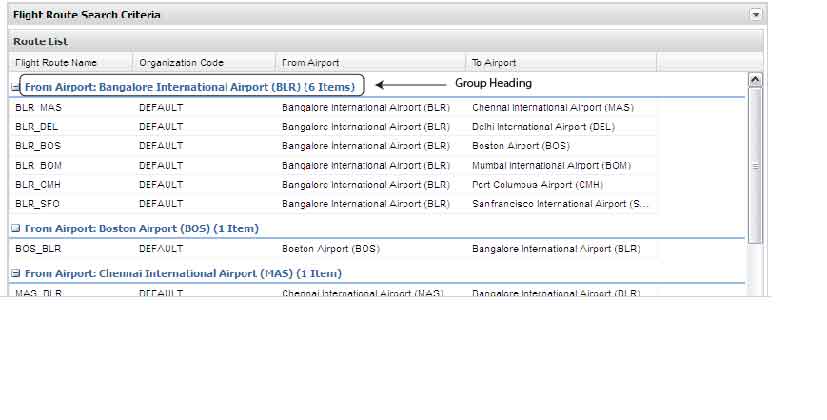827x420 pixels.
Task: Sort by From Airport column header
Action: pyautogui.click(x=370, y=62)
